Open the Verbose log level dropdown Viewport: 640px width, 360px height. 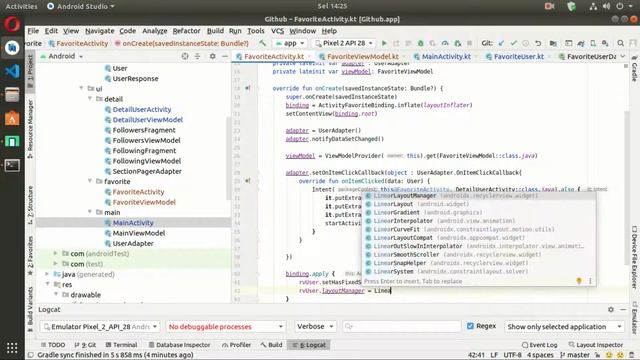(315, 327)
